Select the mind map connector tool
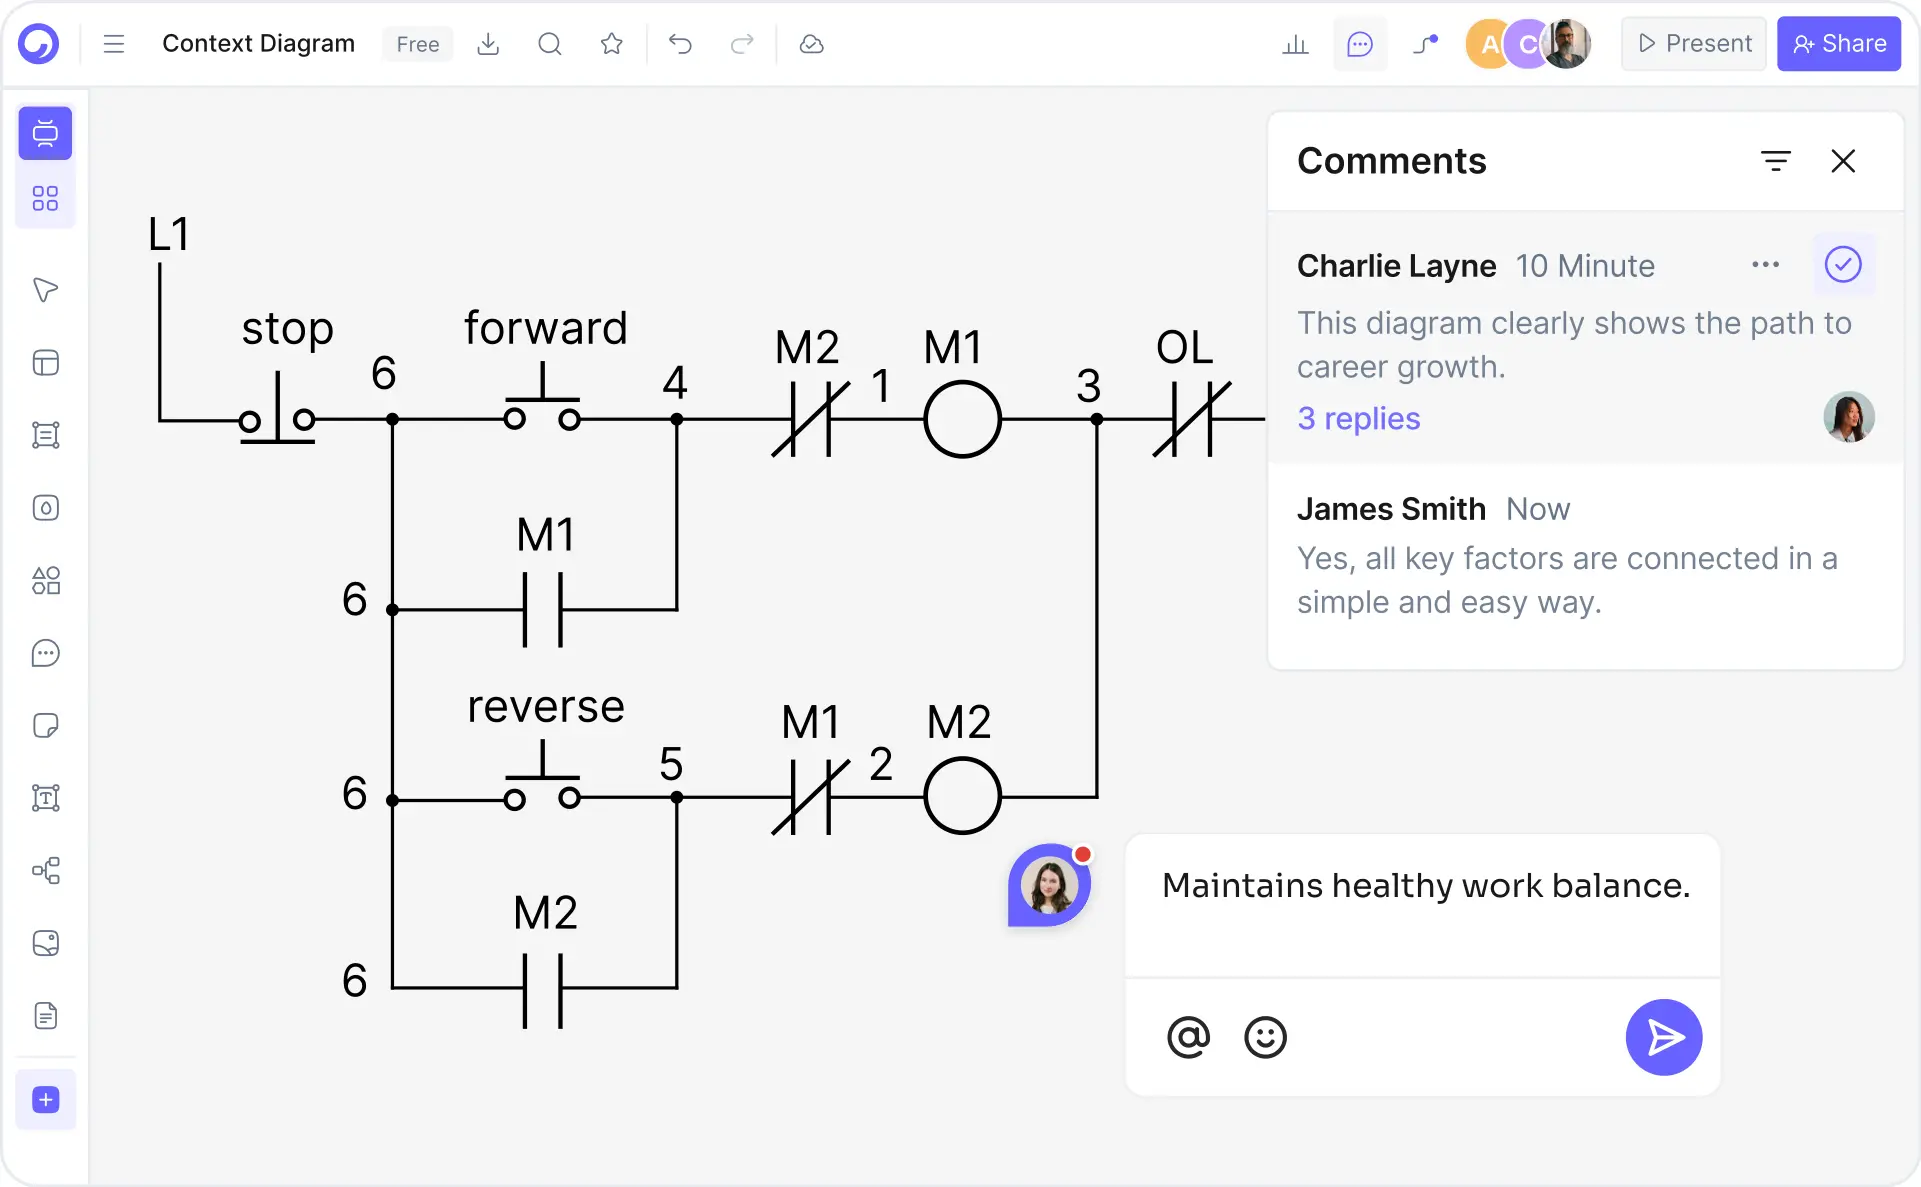 click(x=45, y=871)
